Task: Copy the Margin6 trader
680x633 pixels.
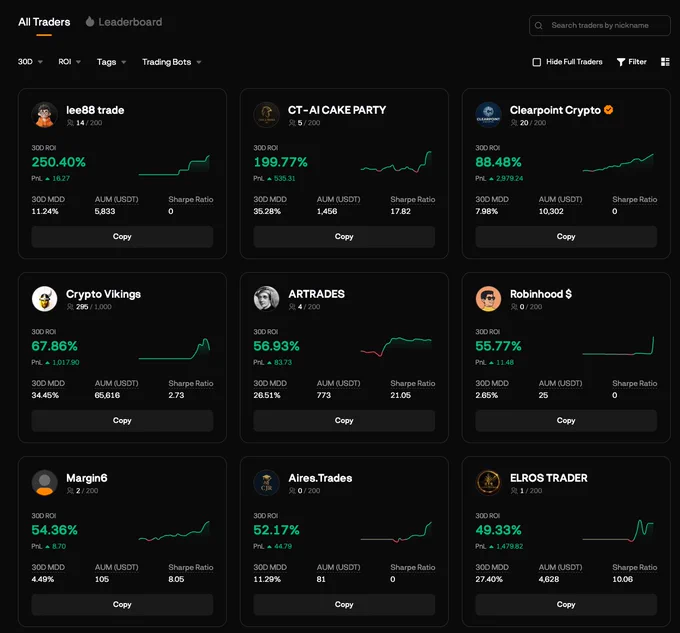Action: (122, 604)
